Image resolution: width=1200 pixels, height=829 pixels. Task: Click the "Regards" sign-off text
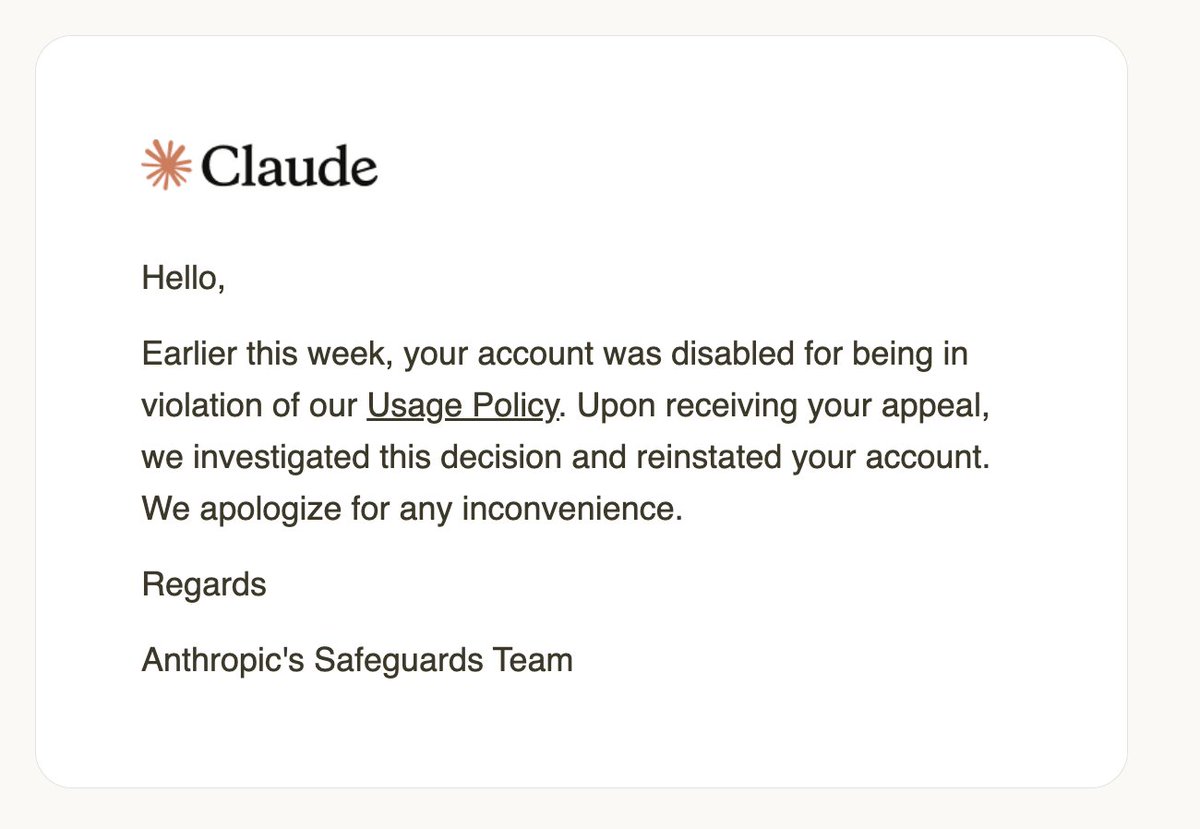(x=204, y=584)
